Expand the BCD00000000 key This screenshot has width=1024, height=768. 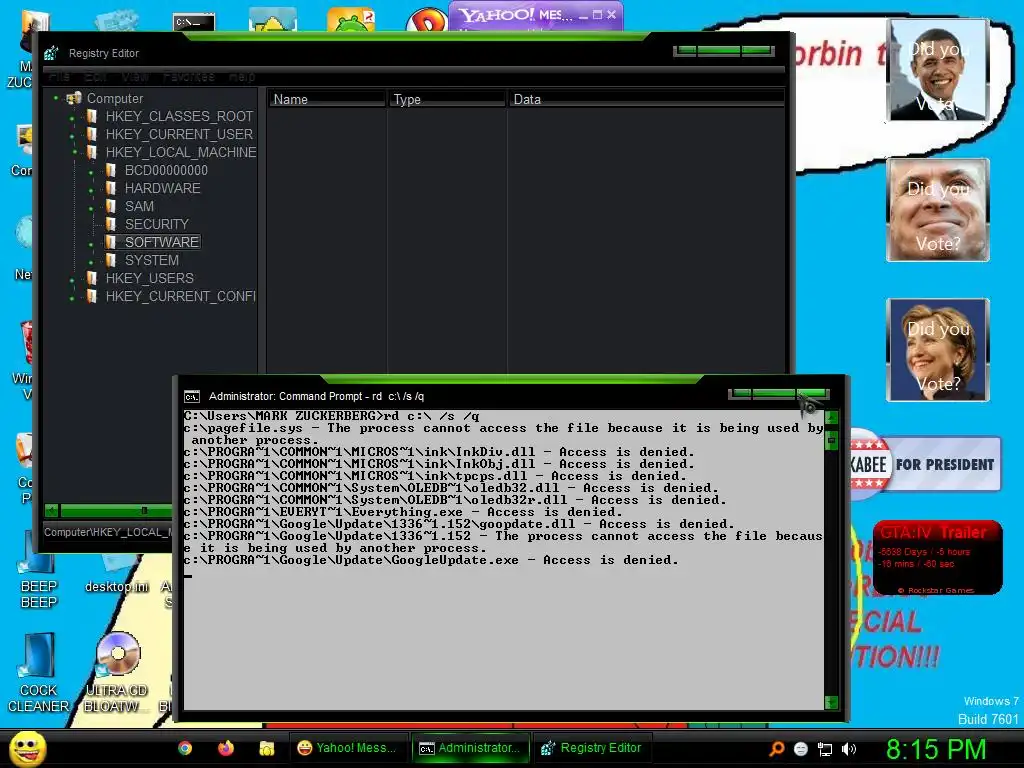[x=91, y=172]
